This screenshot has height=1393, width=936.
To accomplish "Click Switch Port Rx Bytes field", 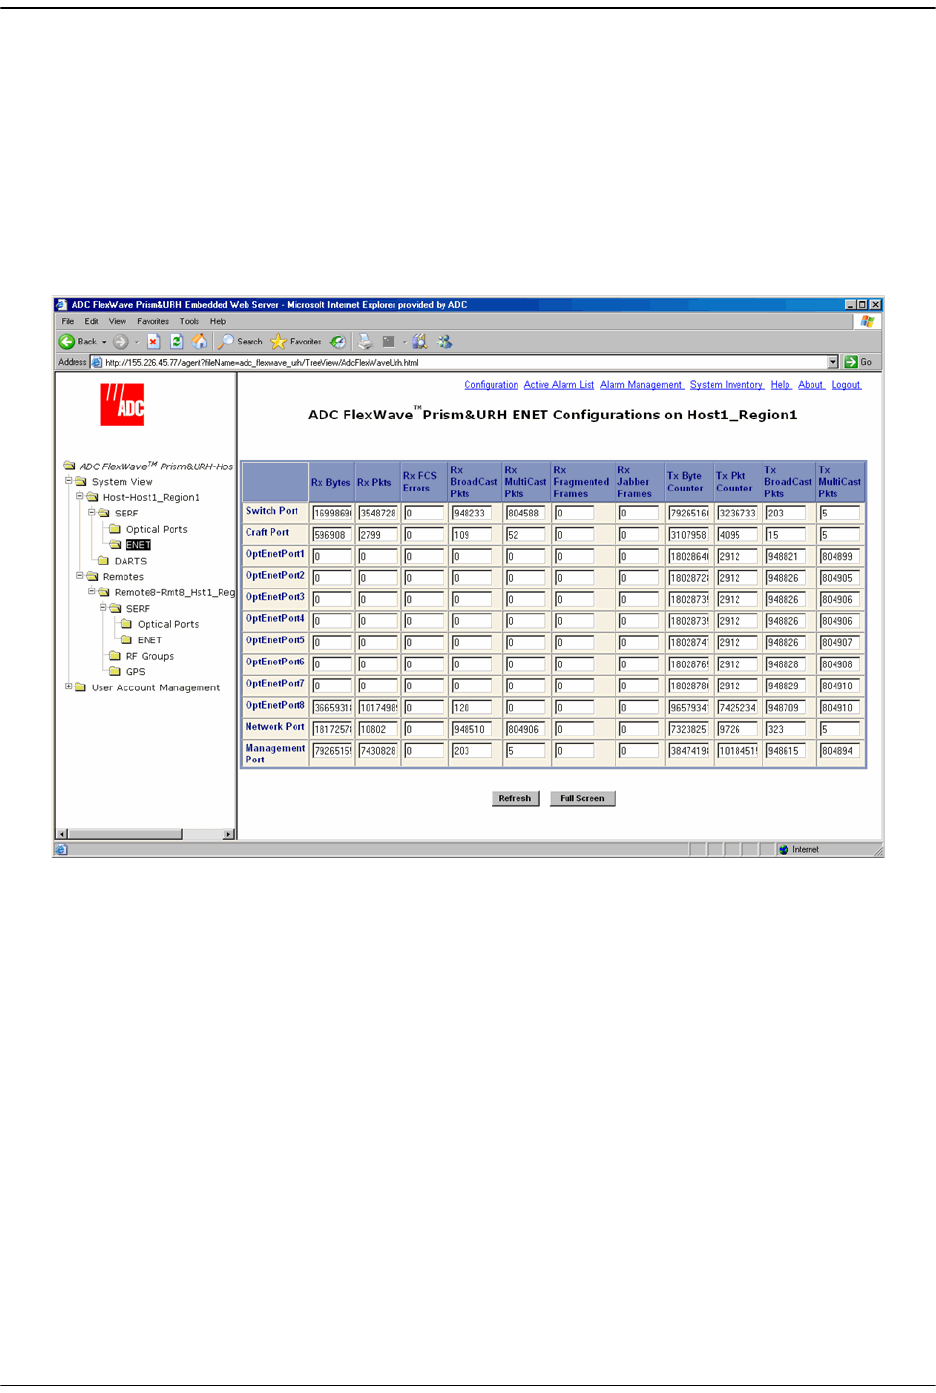I will click(x=331, y=513).
